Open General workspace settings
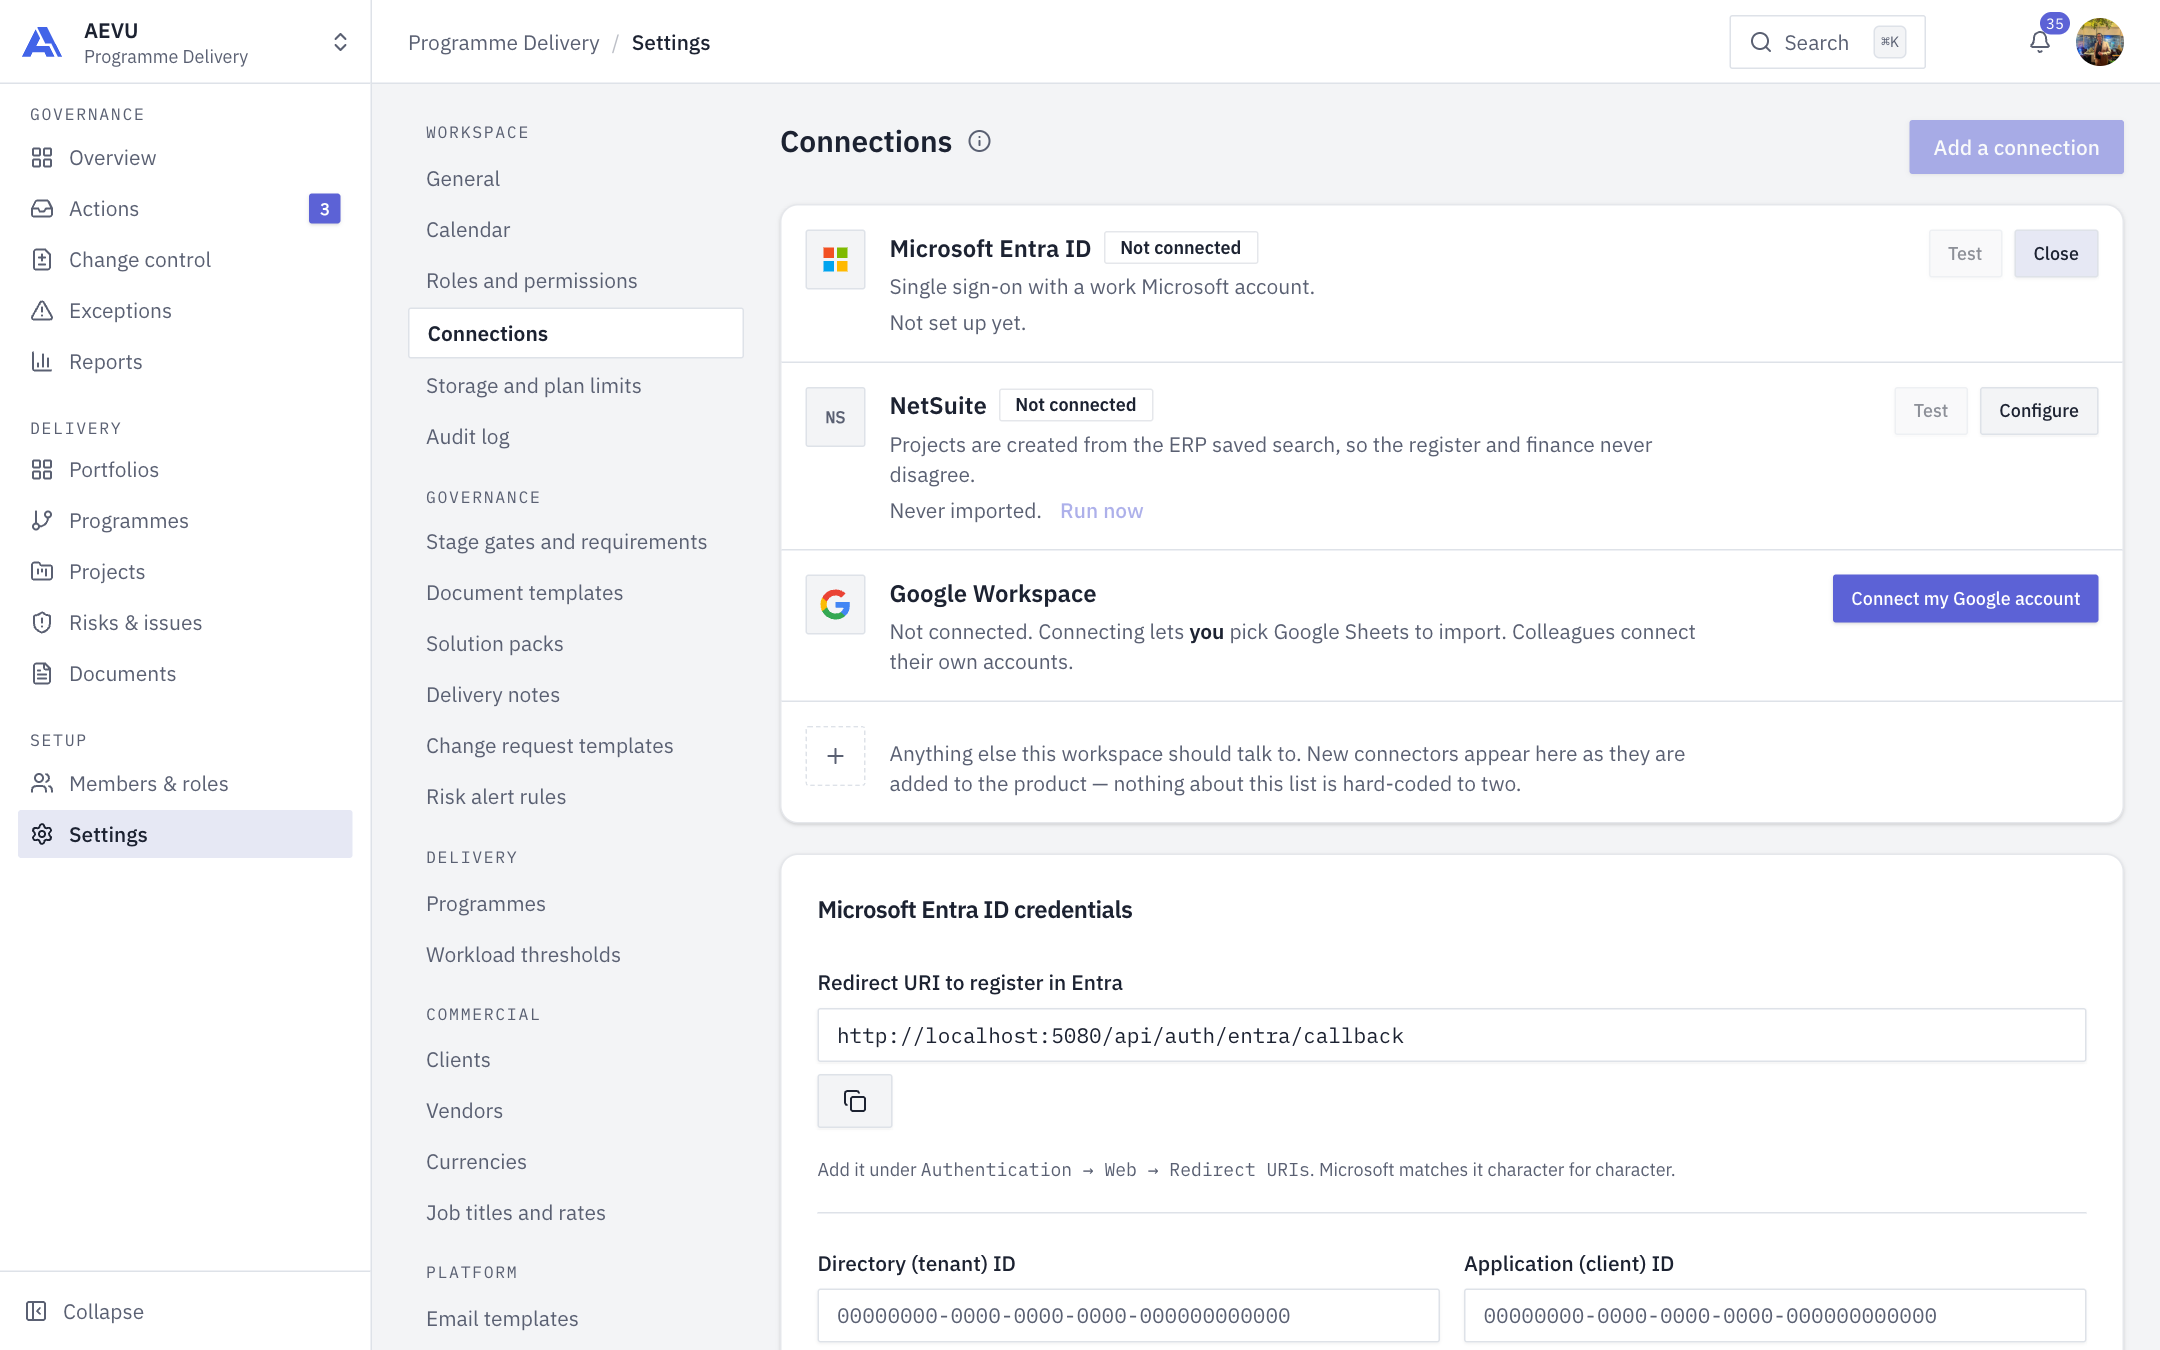This screenshot has width=2160, height=1350. tap(576, 179)
